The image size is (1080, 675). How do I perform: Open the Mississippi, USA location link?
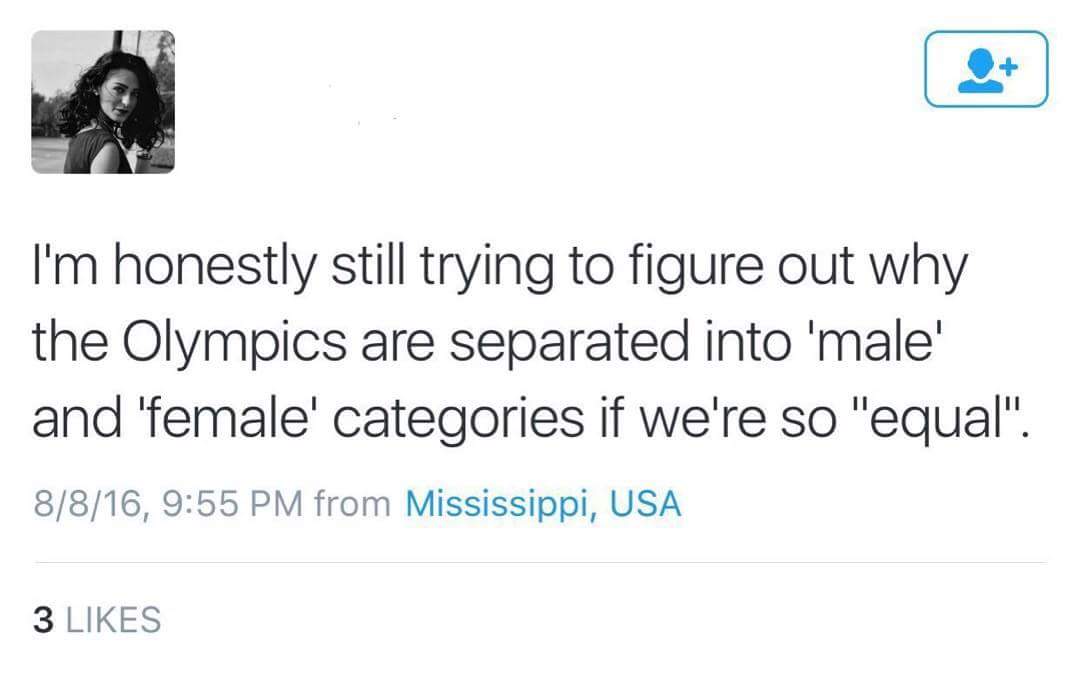tap(543, 503)
